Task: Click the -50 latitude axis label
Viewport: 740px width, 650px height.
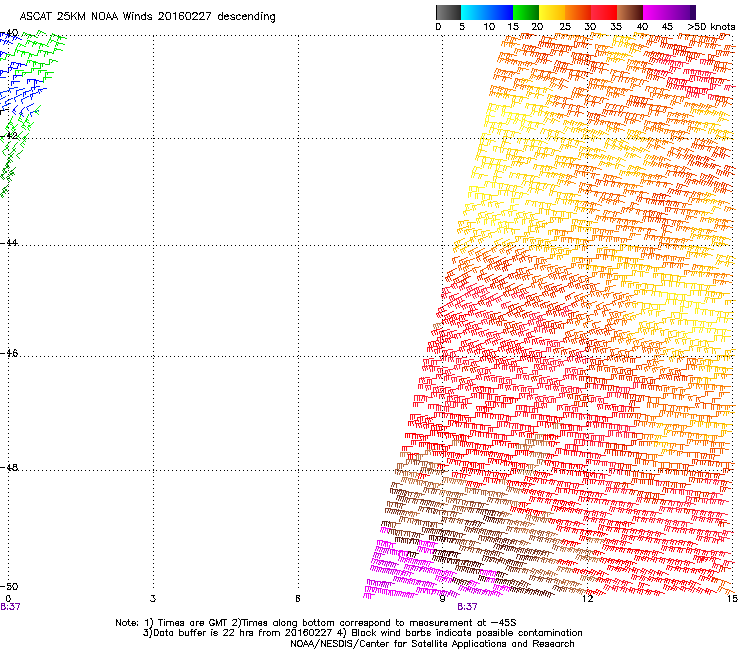Action: 9,586
